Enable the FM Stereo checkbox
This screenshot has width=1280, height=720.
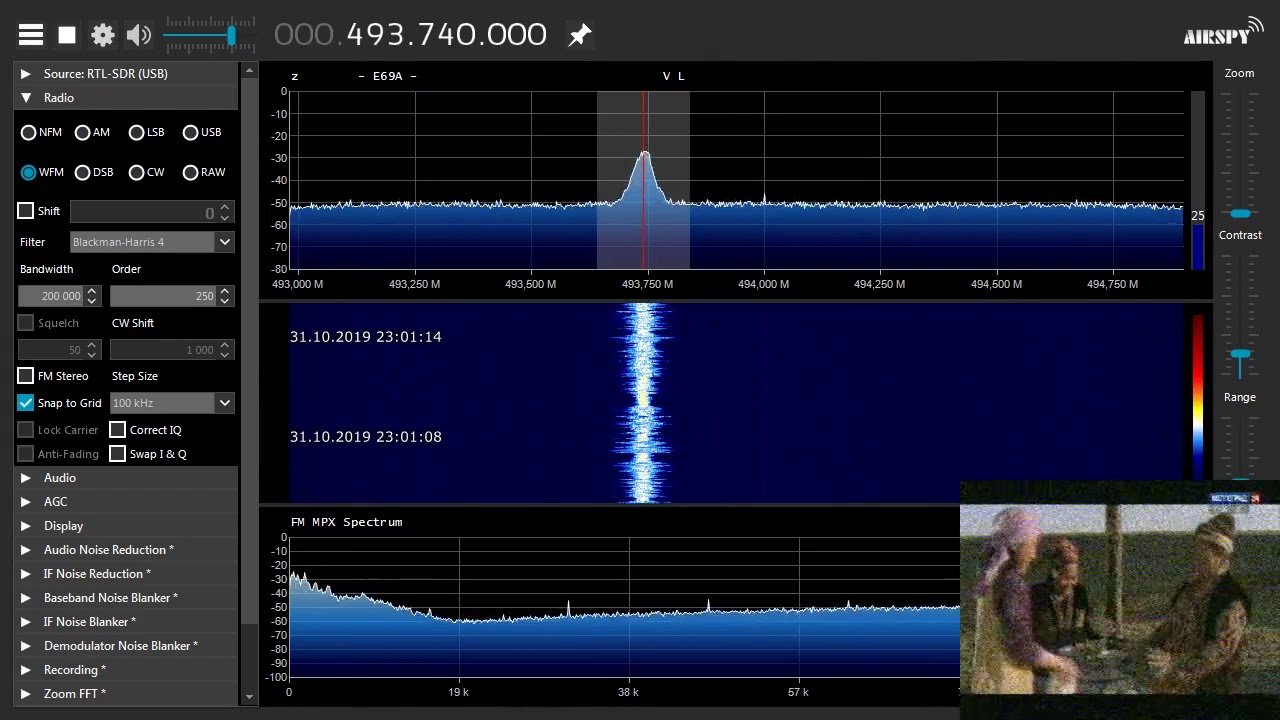26,376
